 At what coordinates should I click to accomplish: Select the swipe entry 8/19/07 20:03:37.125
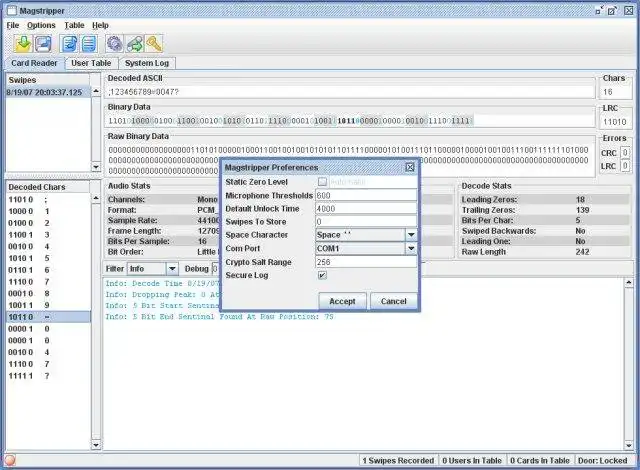coord(48,92)
